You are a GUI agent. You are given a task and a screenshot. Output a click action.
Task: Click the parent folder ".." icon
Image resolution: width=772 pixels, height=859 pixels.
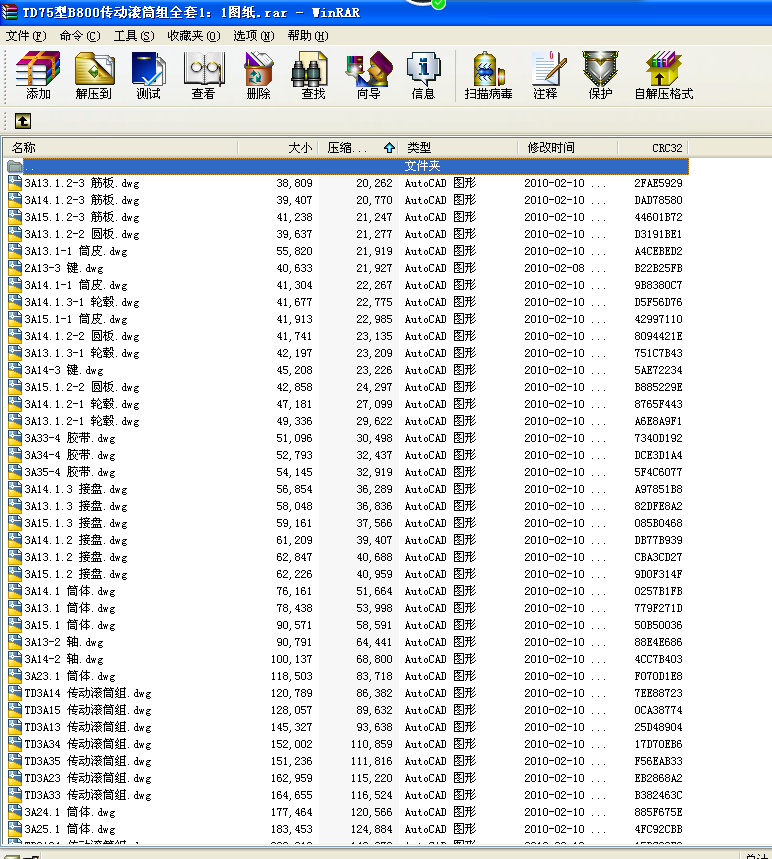coord(15,166)
